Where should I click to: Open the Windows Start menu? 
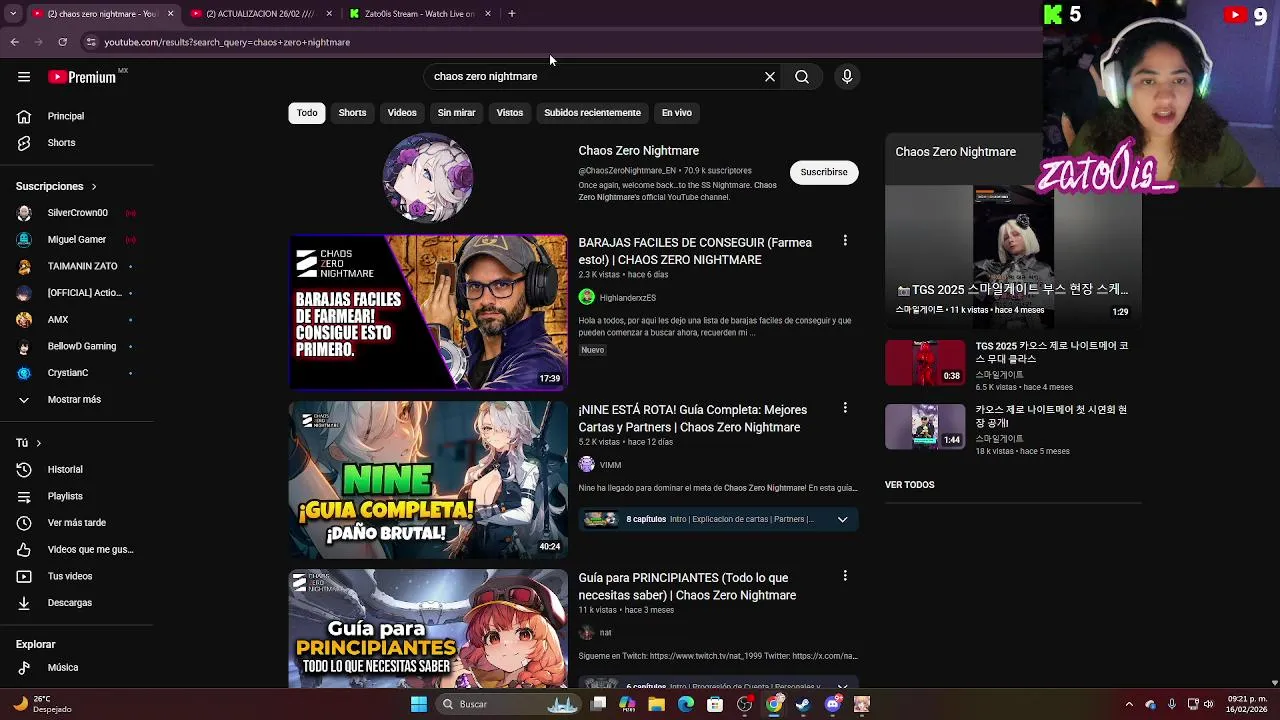pyautogui.click(x=419, y=704)
